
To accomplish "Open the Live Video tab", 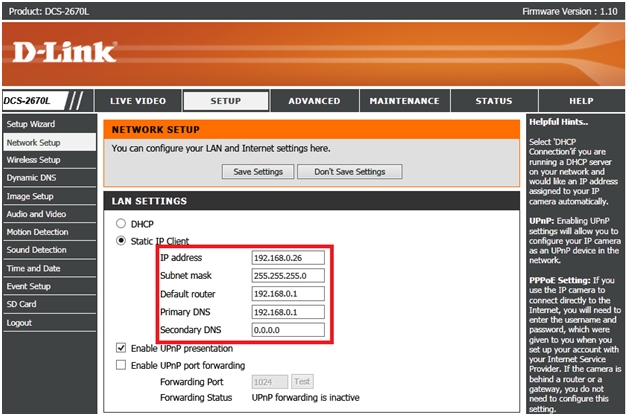I will click(138, 101).
